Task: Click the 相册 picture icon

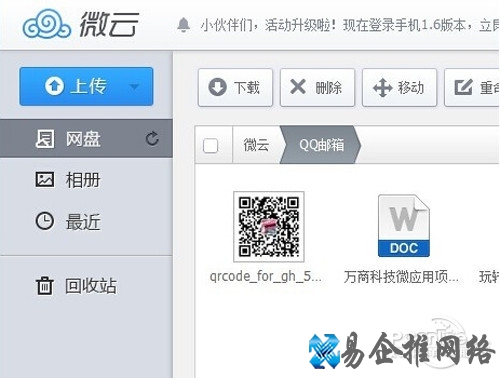Action: pyautogui.click(x=45, y=180)
